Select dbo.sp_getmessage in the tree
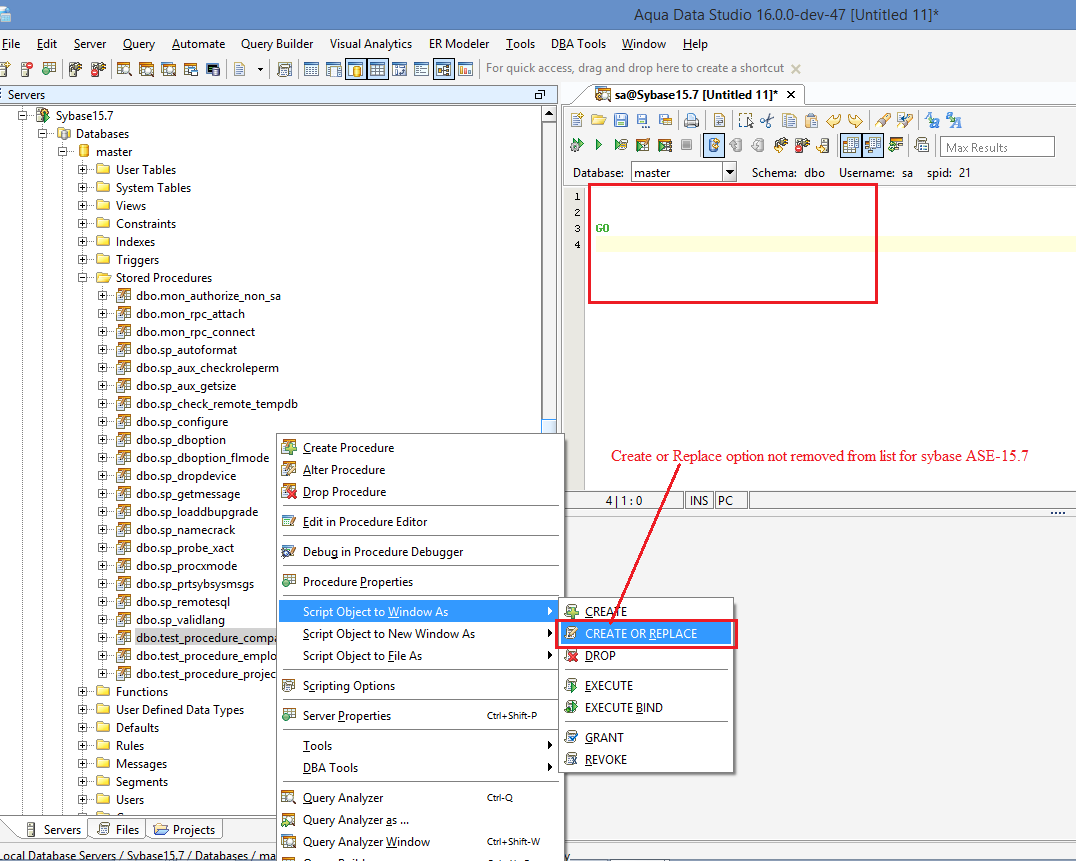The width and height of the screenshot is (1076, 861). (188, 494)
